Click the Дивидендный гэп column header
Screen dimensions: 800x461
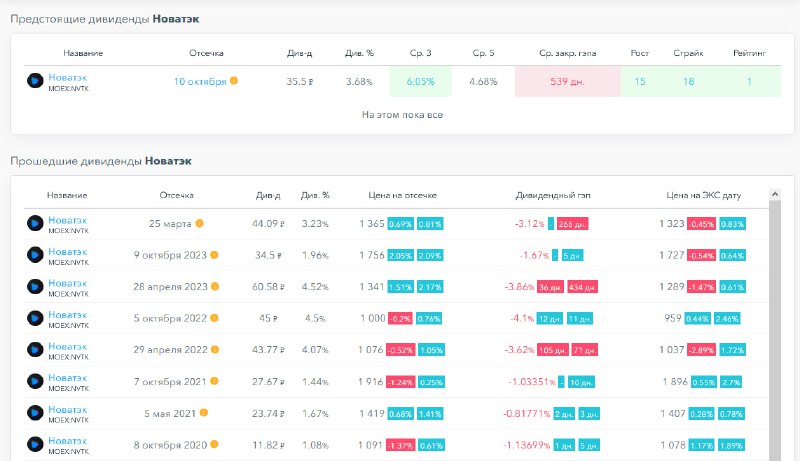pyautogui.click(x=553, y=195)
